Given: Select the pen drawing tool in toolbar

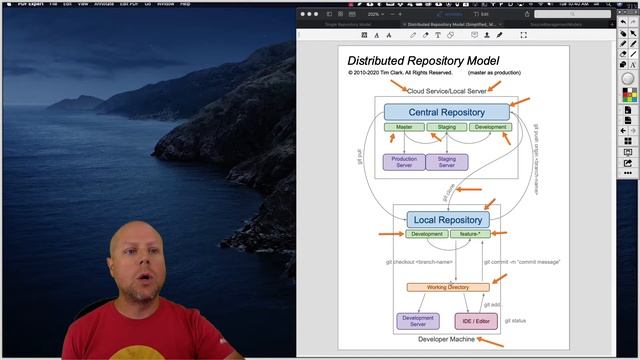Looking at the screenshot, I should click(x=413, y=36).
